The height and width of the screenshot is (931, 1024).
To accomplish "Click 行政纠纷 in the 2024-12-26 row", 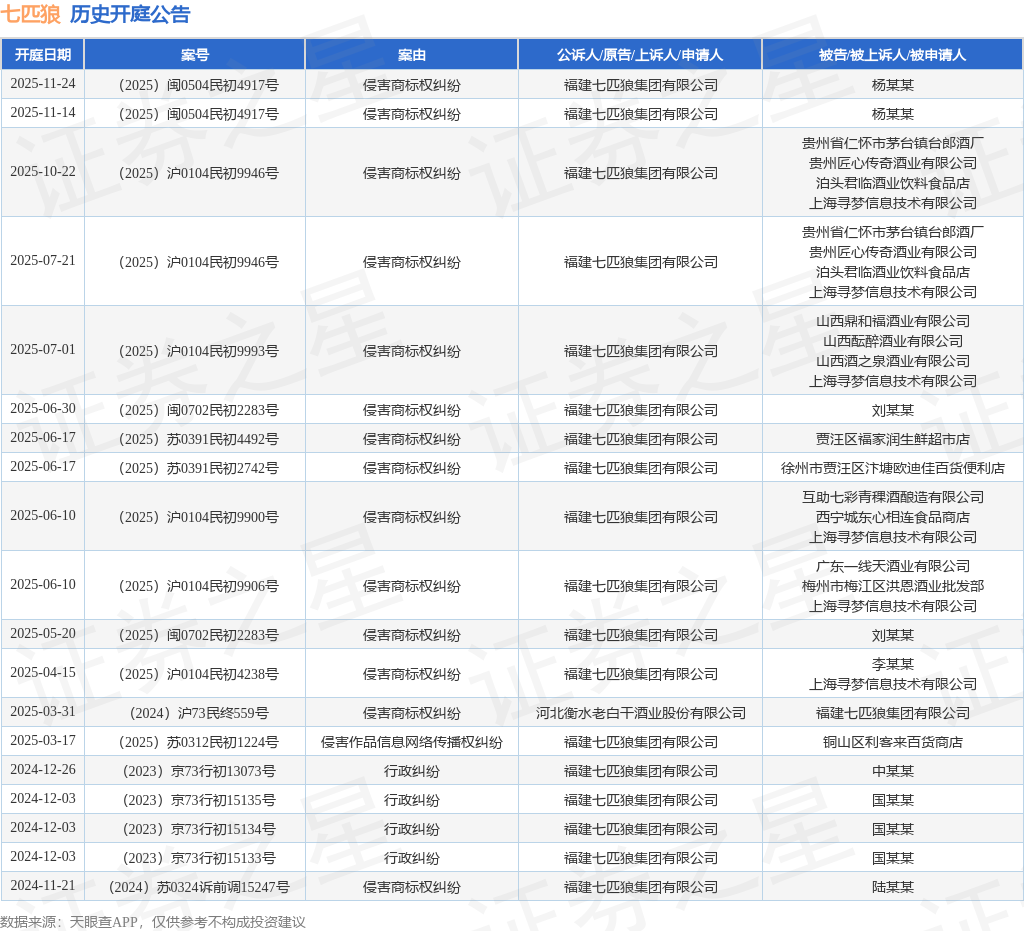I will click(x=411, y=771).
